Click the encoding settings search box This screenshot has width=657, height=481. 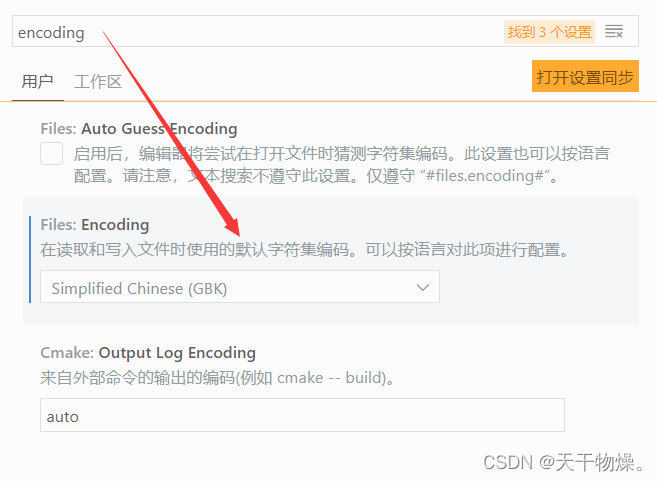pos(325,31)
